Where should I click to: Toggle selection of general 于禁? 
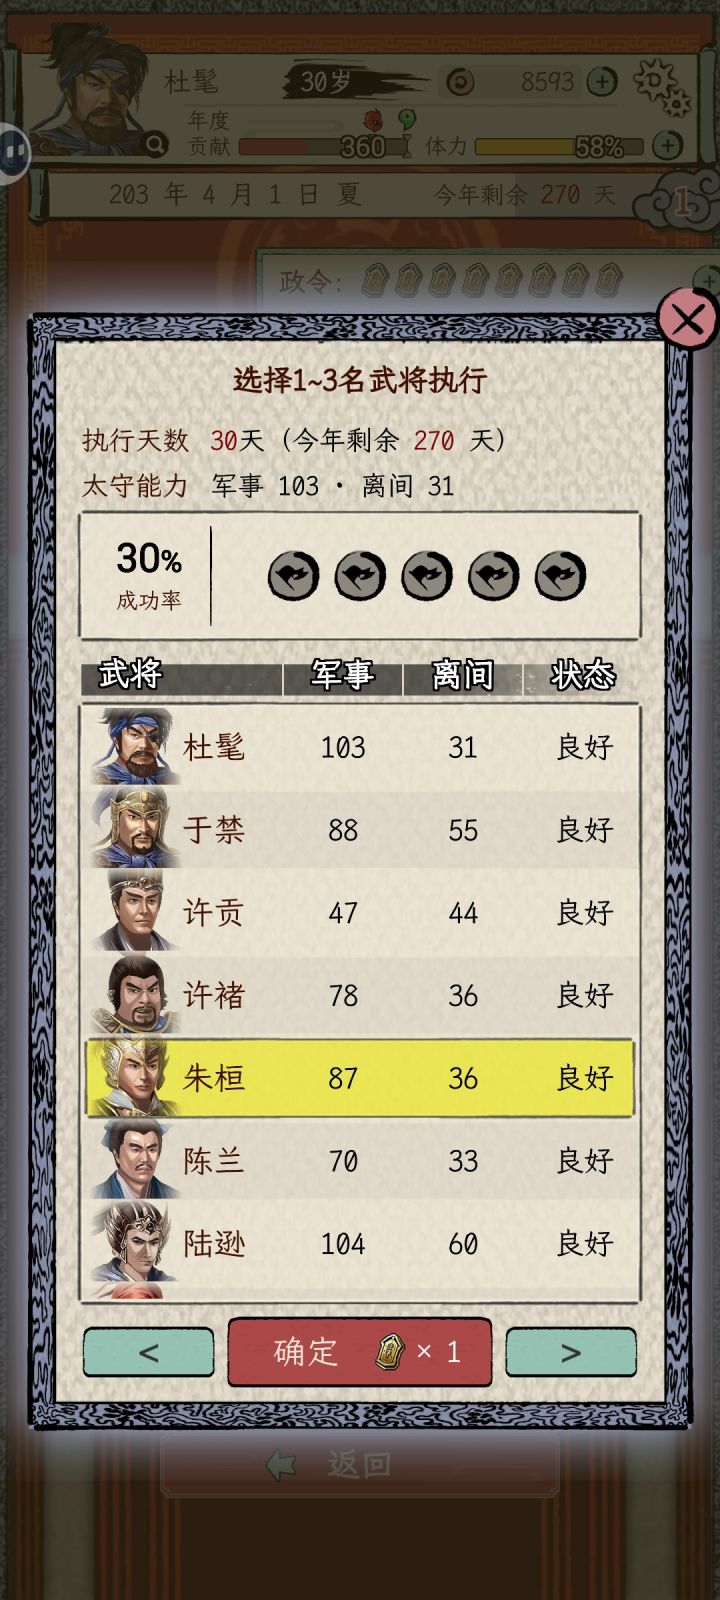pos(360,829)
